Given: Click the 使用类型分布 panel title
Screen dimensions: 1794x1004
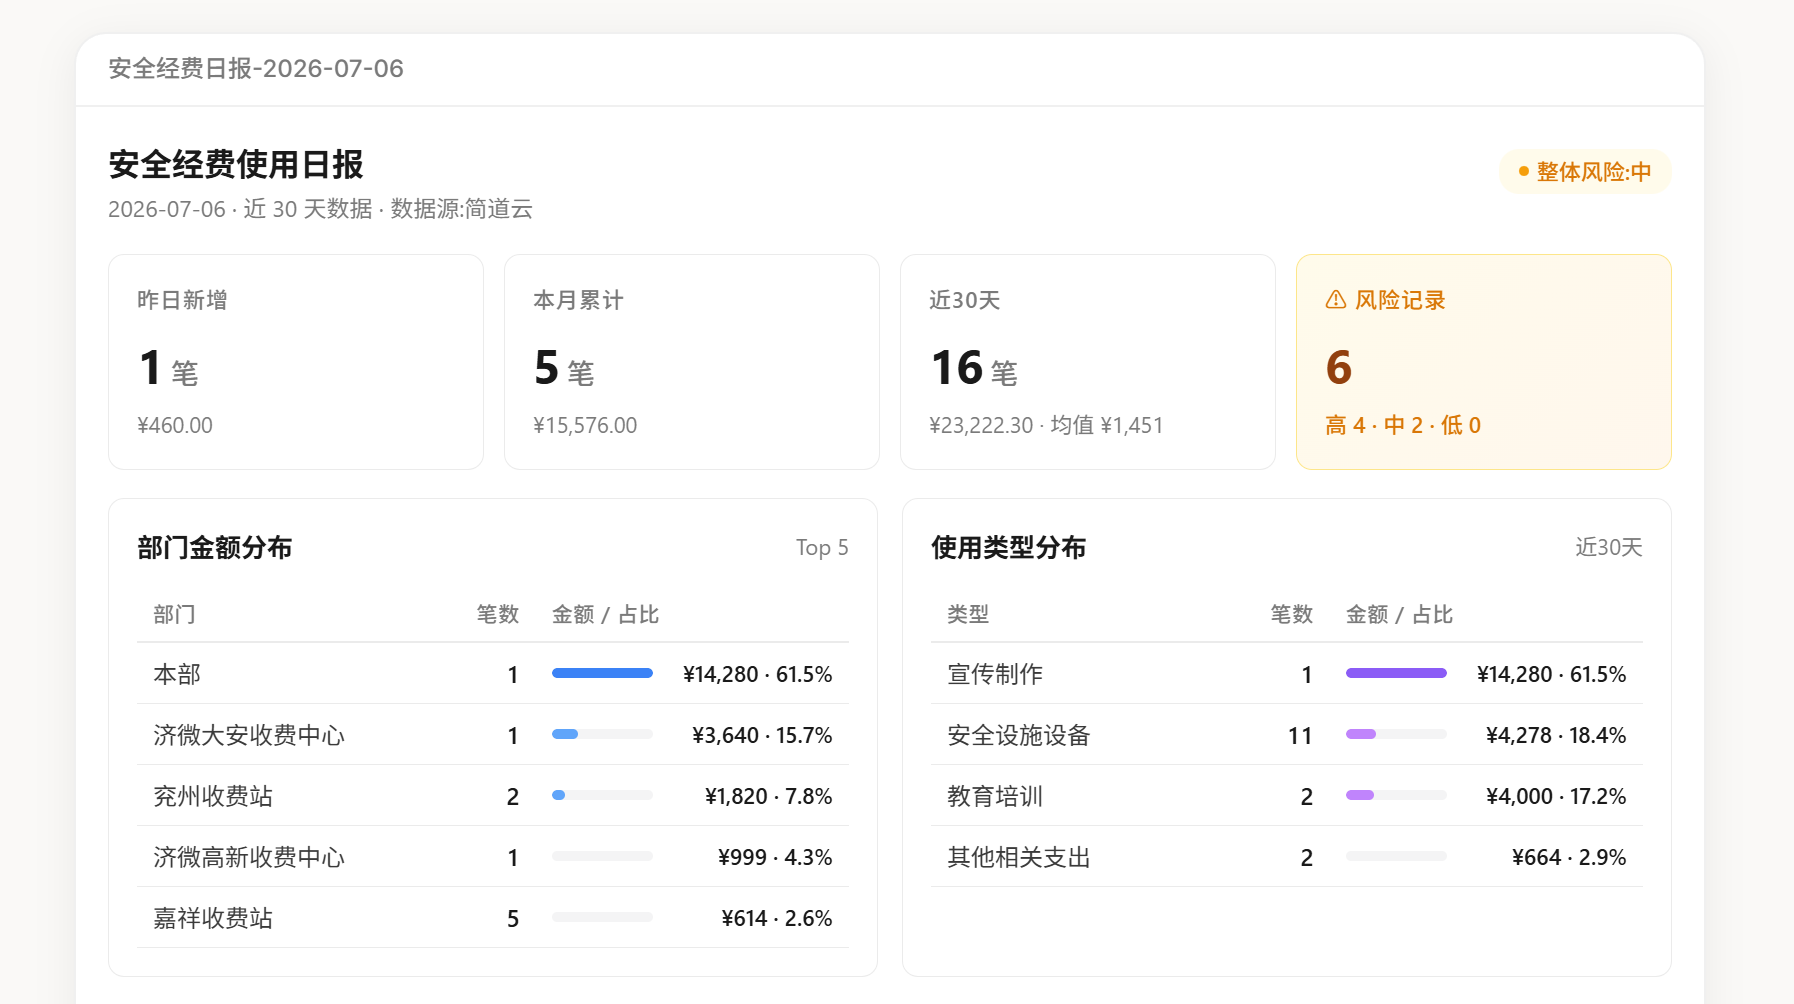Looking at the screenshot, I should coord(1009,547).
